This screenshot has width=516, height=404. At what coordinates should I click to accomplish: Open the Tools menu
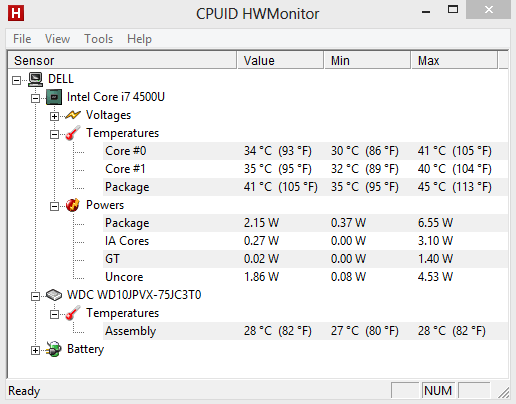pyautogui.click(x=98, y=39)
